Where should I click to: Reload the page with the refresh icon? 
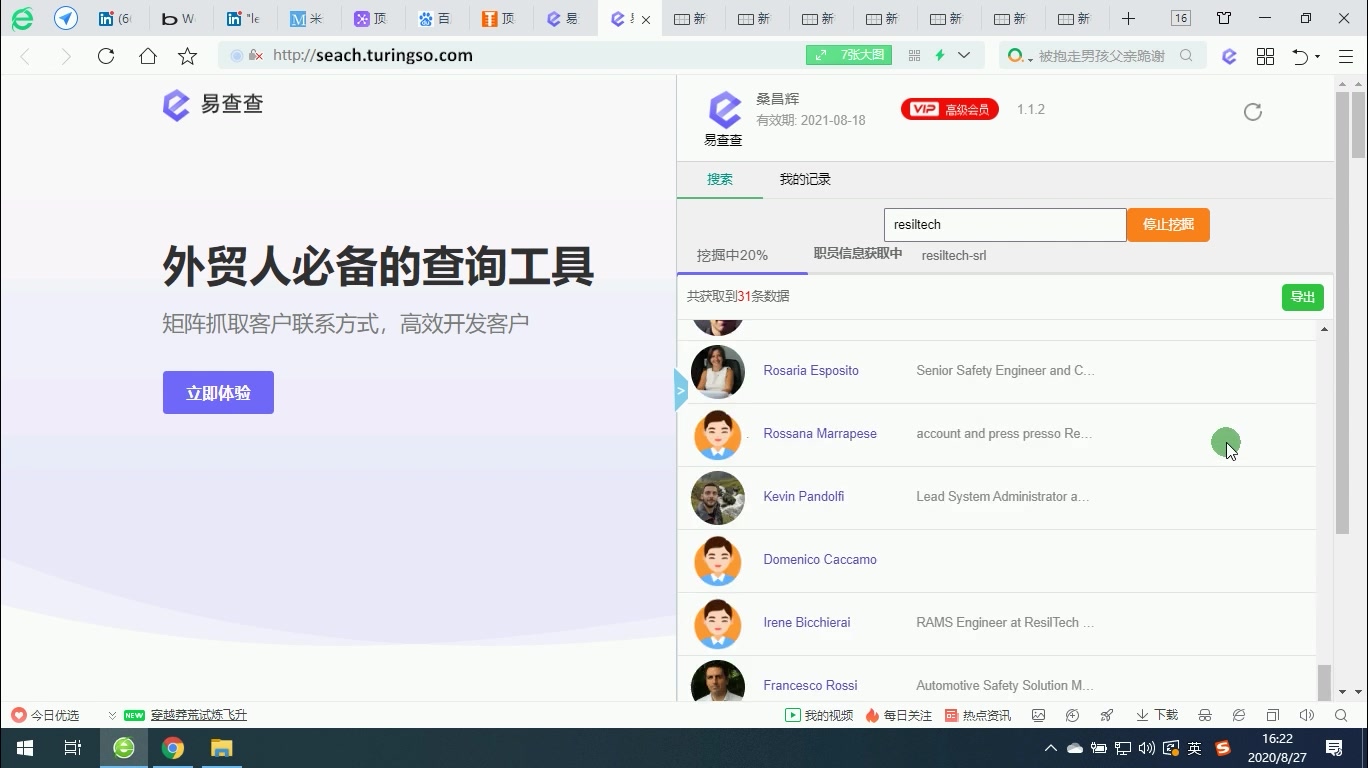(106, 56)
